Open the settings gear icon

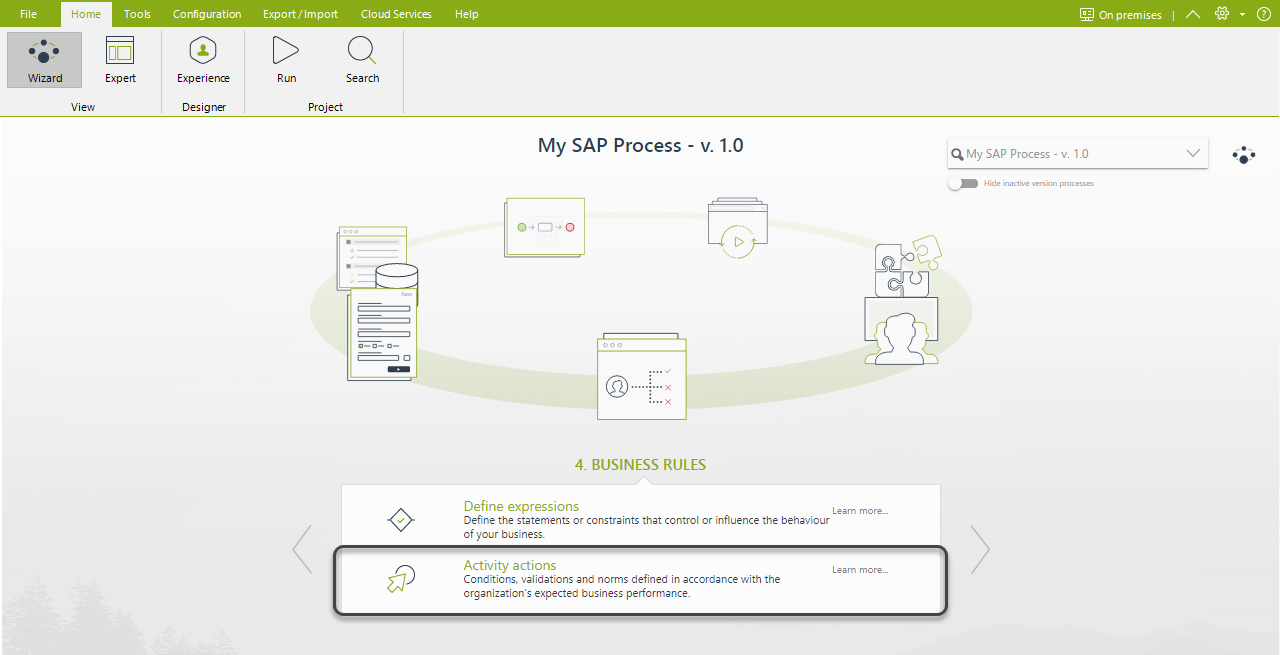[1221, 14]
